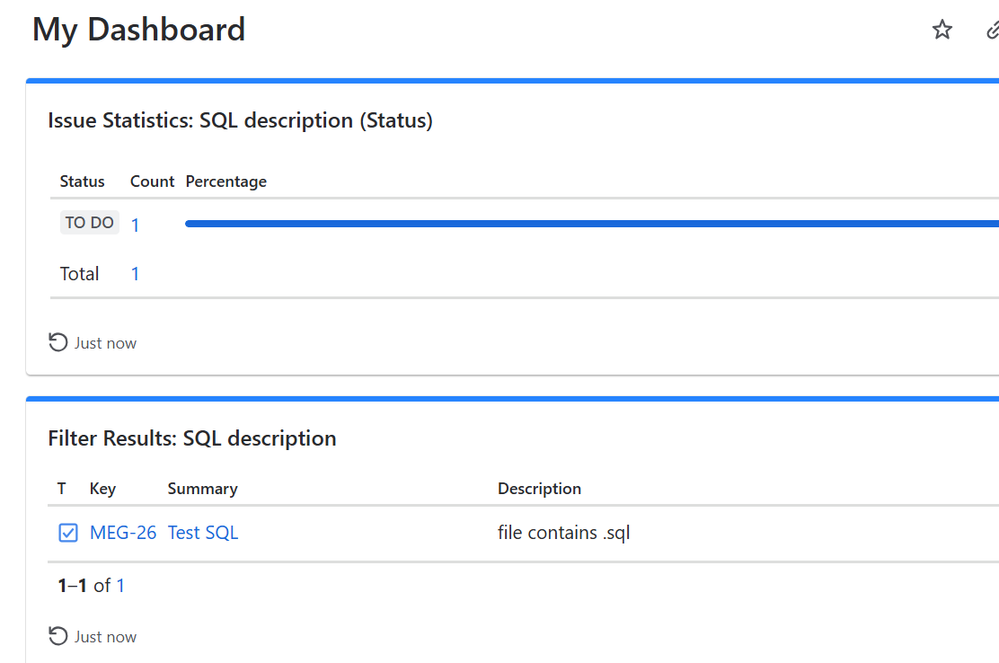Sort results by Summary column
Image resolution: width=999 pixels, height=663 pixels.
(x=202, y=489)
